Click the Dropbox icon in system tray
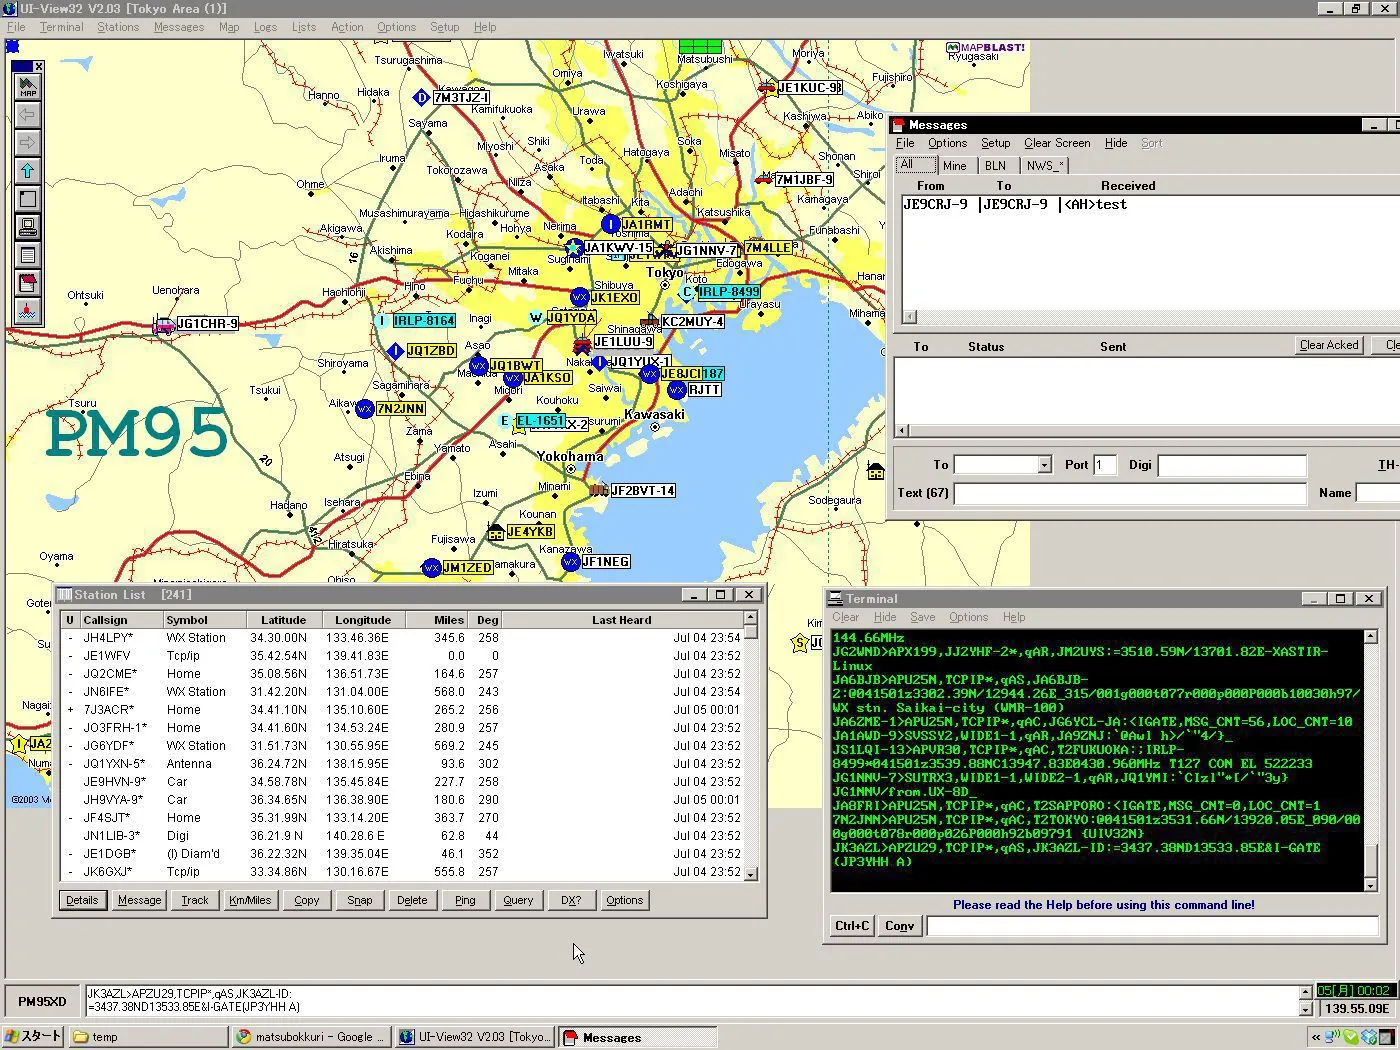The width and height of the screenshot is (1400, 1050). click(1369, 1037)
